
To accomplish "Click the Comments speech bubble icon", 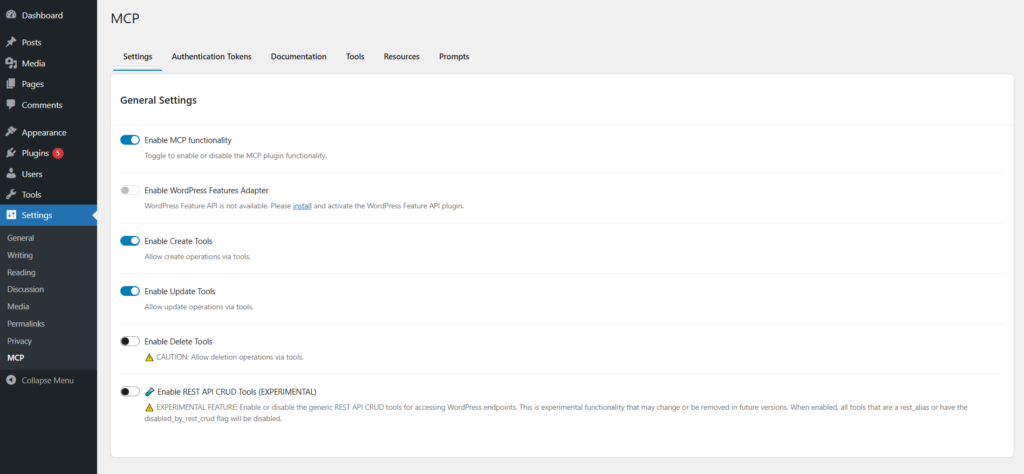I will [x=11, y=104].
